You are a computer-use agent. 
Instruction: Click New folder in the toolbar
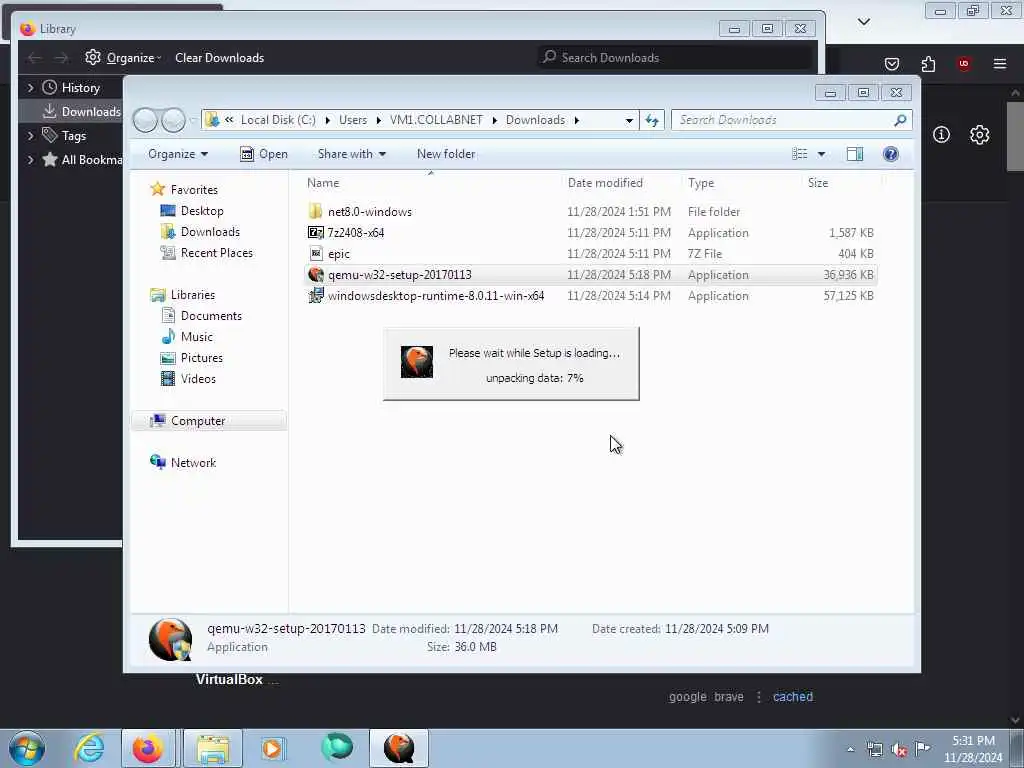point(446,154)
